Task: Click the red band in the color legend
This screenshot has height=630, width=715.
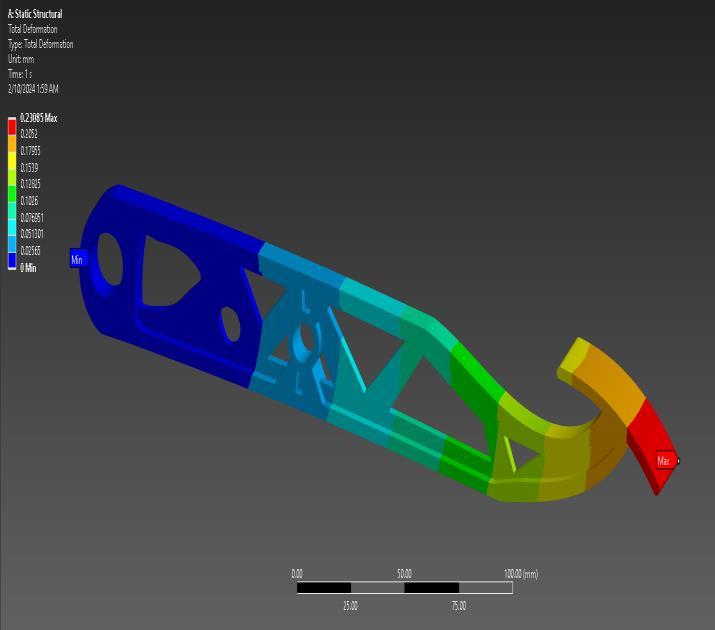Action: coord(12,127)
